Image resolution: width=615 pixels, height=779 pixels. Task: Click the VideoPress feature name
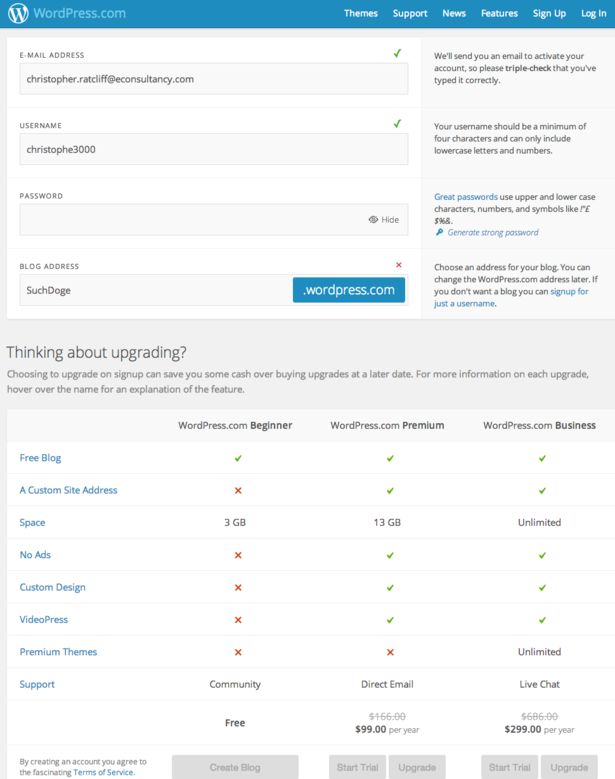pyautogui.click(x=44, y=620)
